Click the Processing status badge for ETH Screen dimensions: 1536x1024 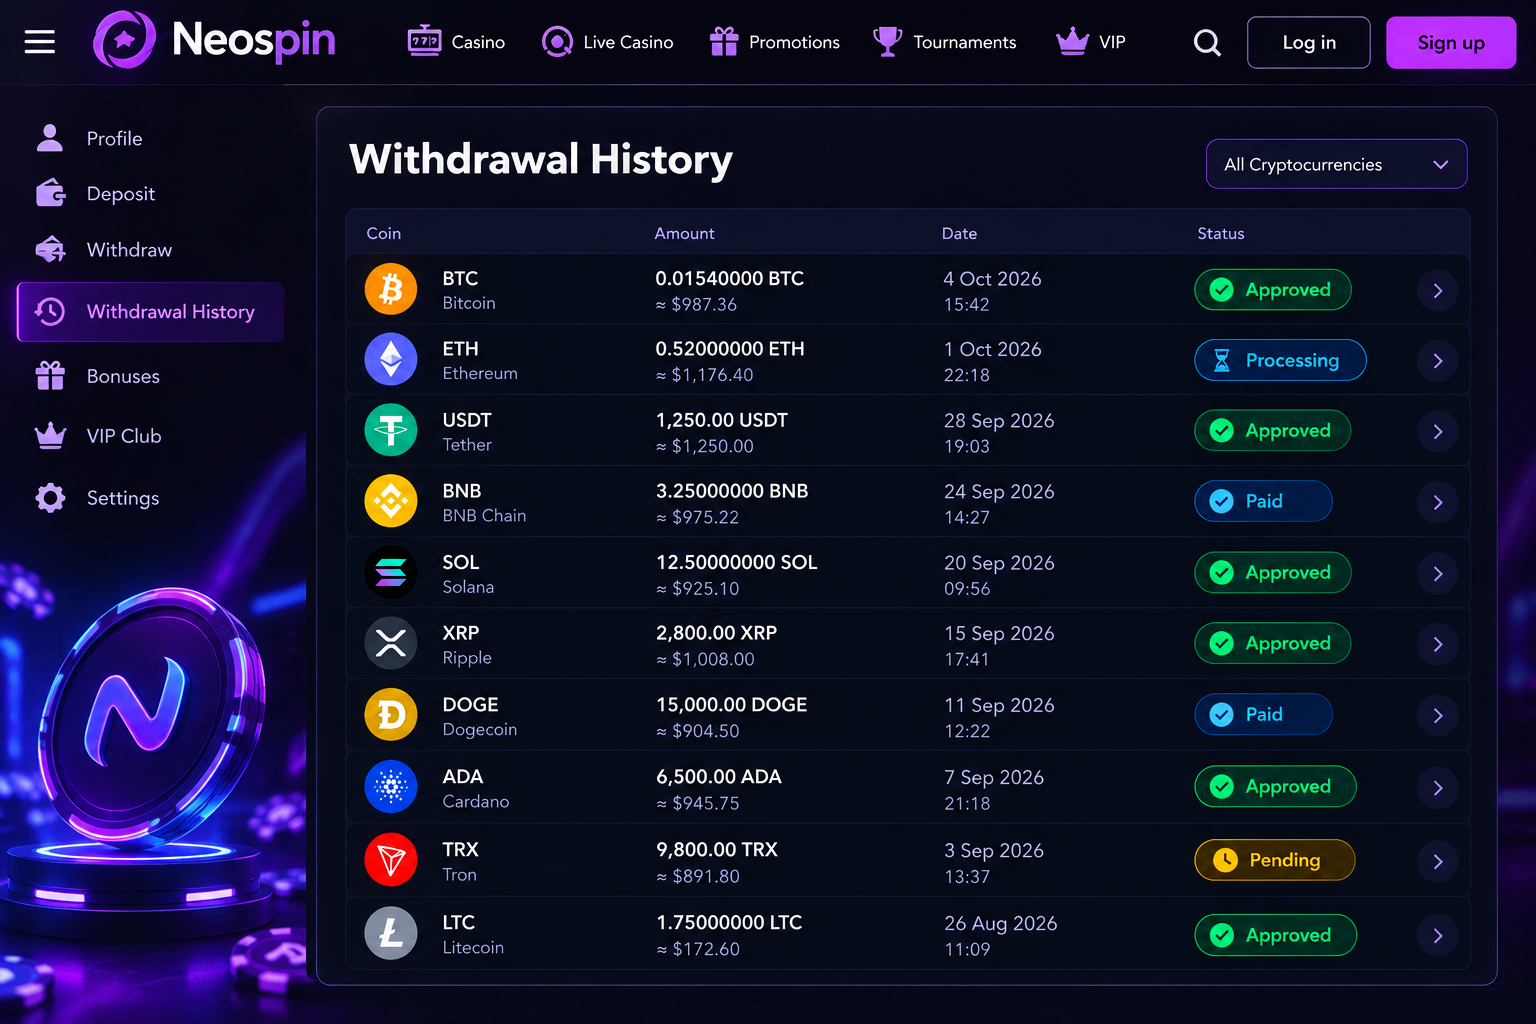1280,360
